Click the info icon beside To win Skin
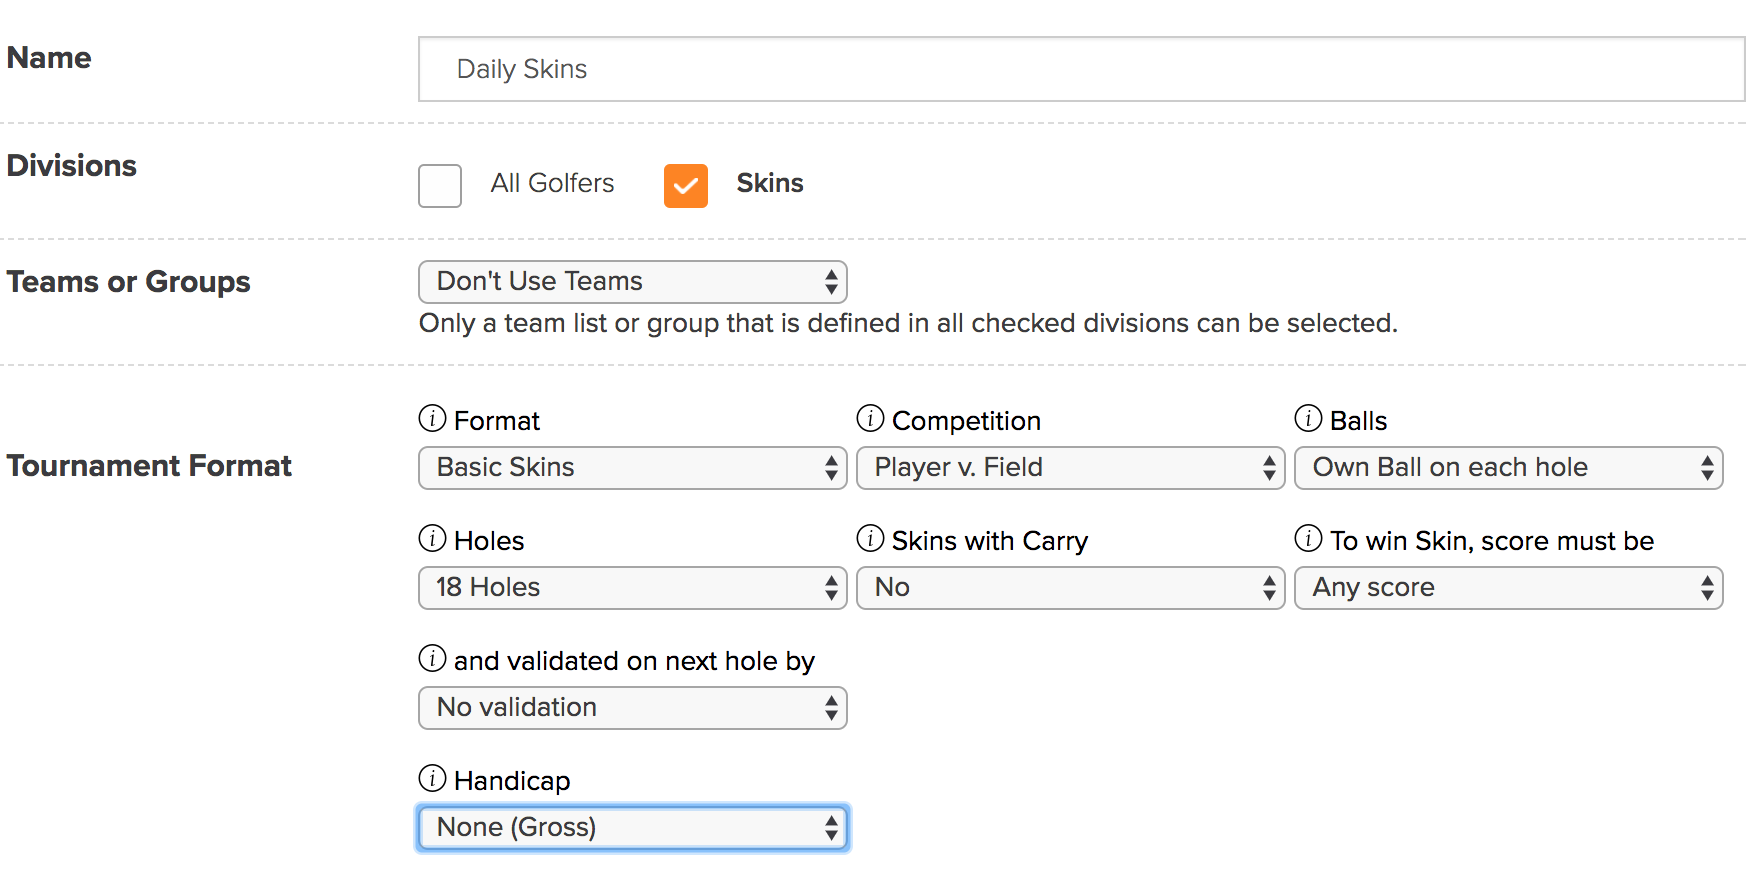Screen dimensions: 1764x874 coord(1308,538)
